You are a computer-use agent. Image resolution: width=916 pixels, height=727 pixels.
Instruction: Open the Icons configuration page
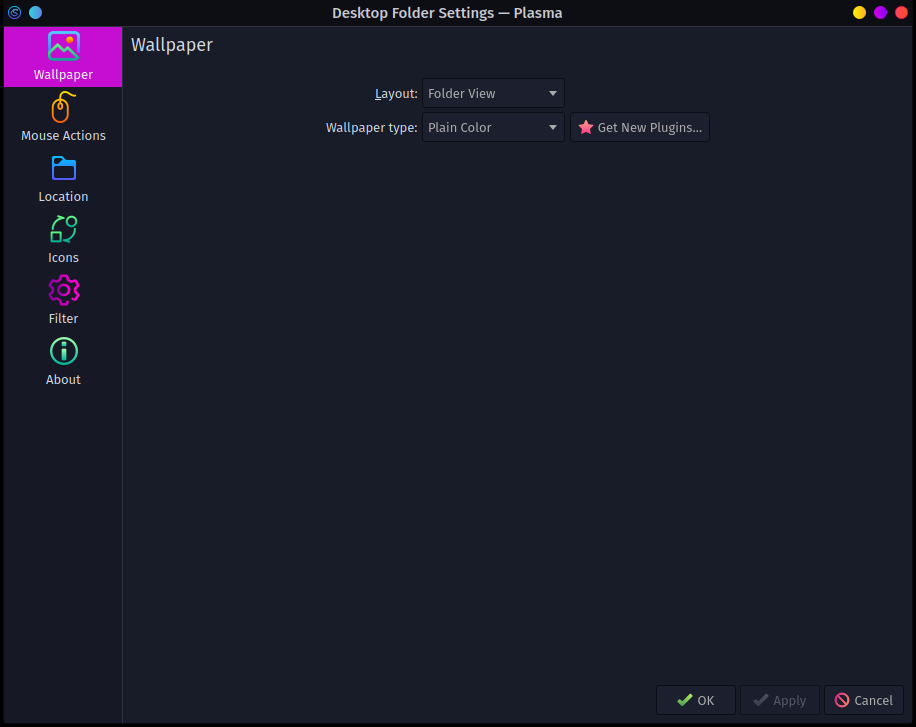(x=63, y=240)
